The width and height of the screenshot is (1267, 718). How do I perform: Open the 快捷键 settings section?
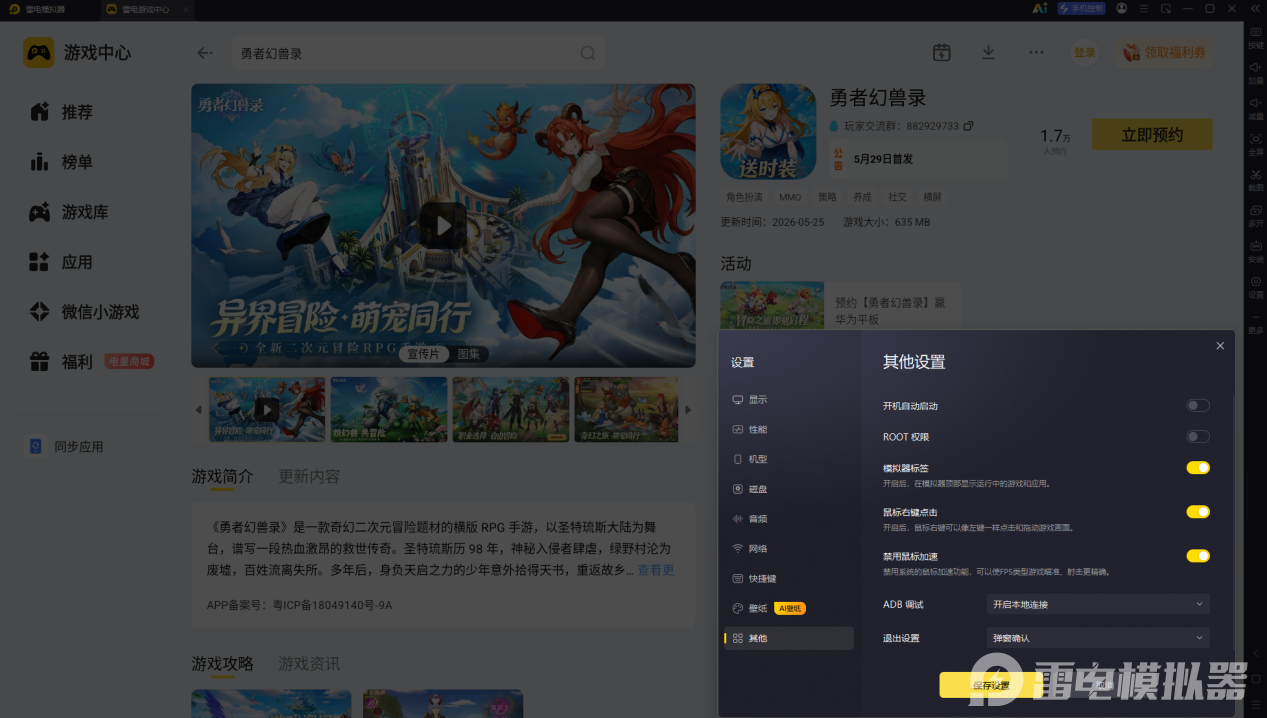(788, 578)
